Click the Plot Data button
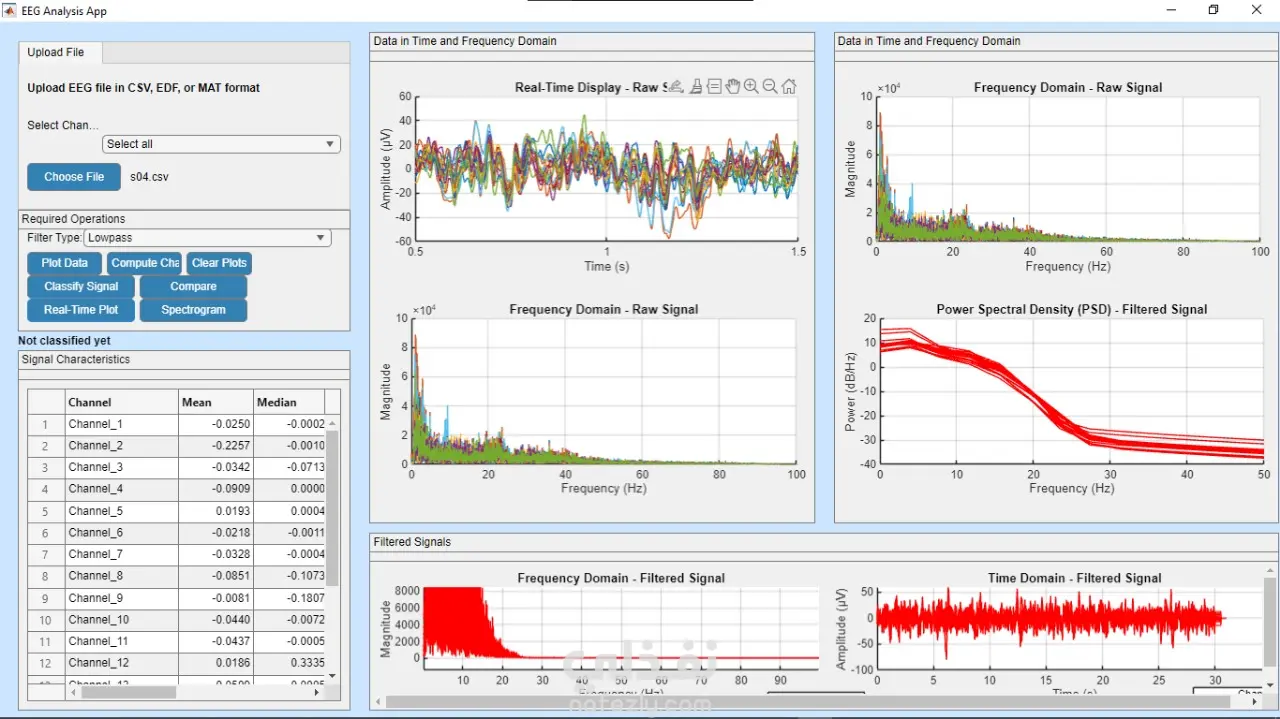The width and height of the screenshot is (1280, 719). (65, 263)
